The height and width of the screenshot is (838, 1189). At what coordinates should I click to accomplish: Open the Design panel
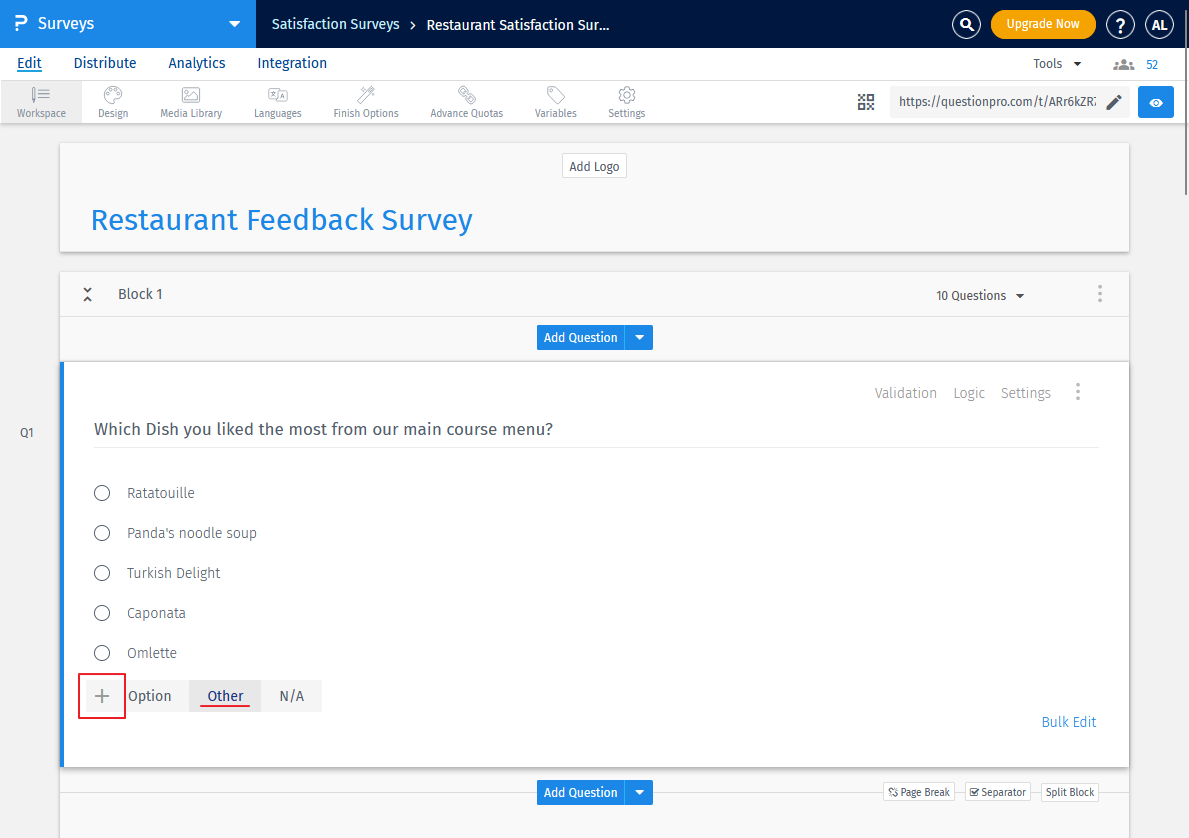pos(112,101)
